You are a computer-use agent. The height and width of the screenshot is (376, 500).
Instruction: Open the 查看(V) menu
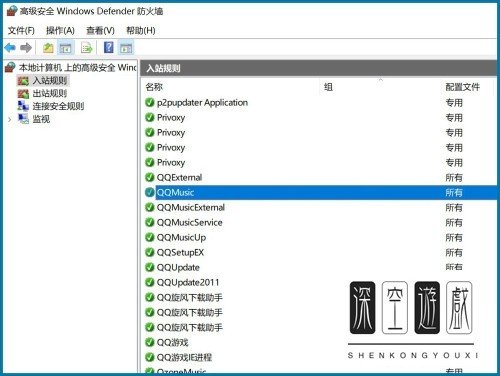tap(100, 31)
